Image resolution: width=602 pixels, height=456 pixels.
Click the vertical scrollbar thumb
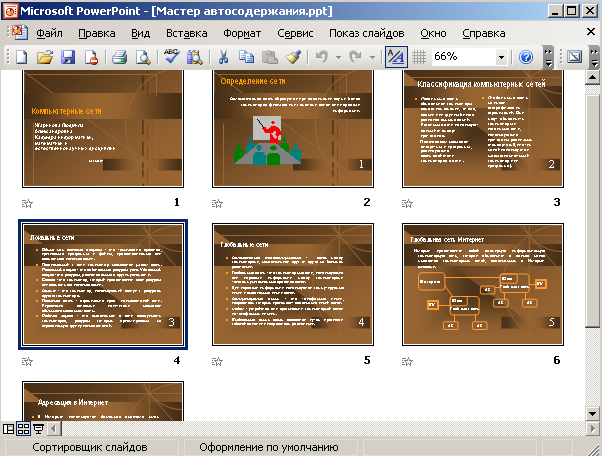(592, 210)
